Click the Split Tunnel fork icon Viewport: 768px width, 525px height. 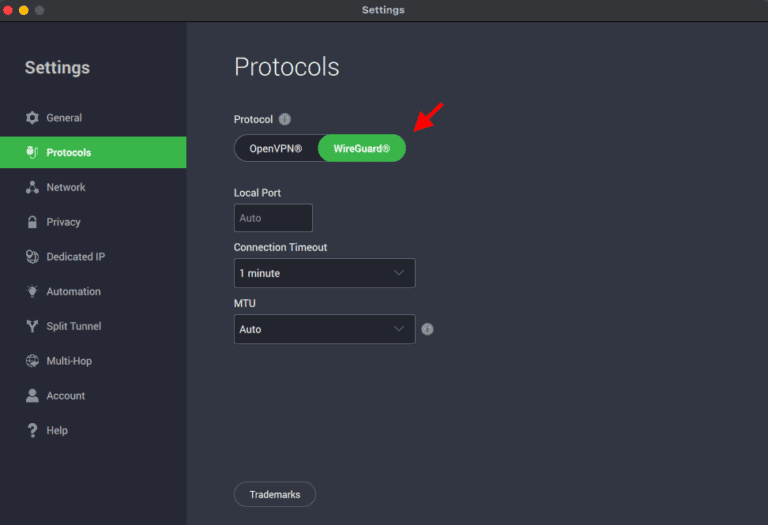pos(32,326)
